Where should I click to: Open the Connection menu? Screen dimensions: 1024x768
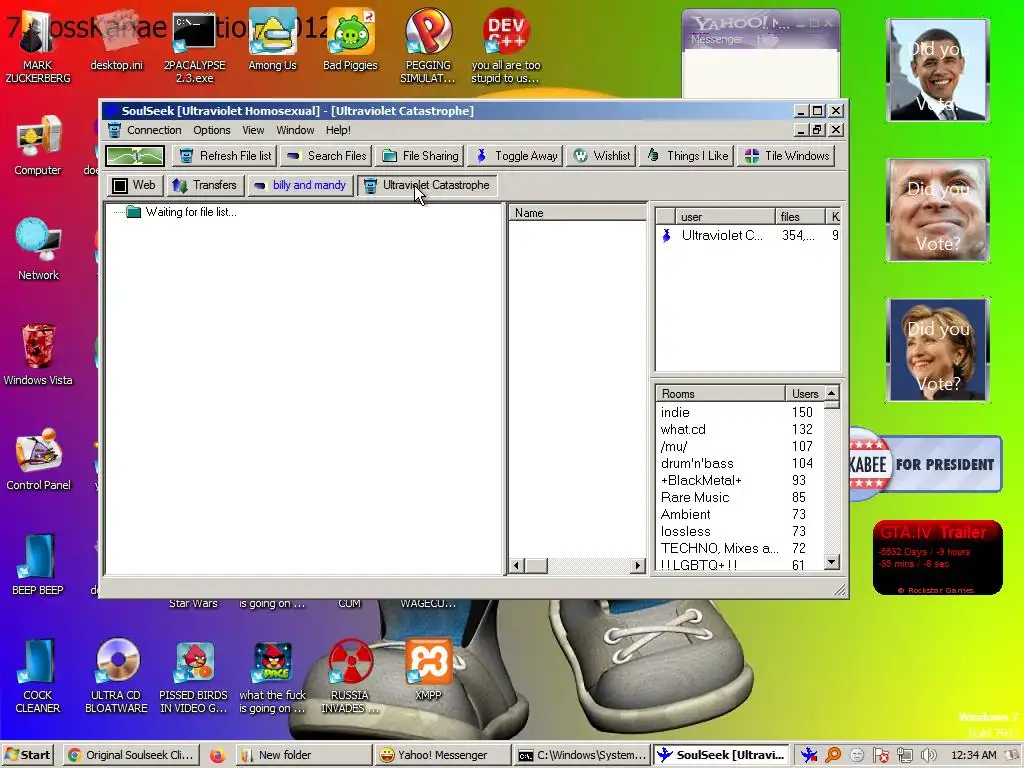pos(154,130)
